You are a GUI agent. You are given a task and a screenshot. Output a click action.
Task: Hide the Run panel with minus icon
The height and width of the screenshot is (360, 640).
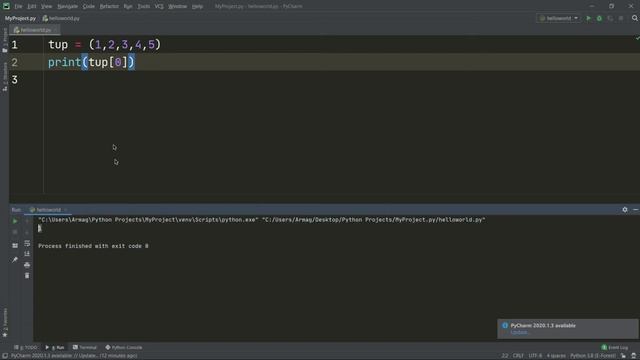point(636,209)
